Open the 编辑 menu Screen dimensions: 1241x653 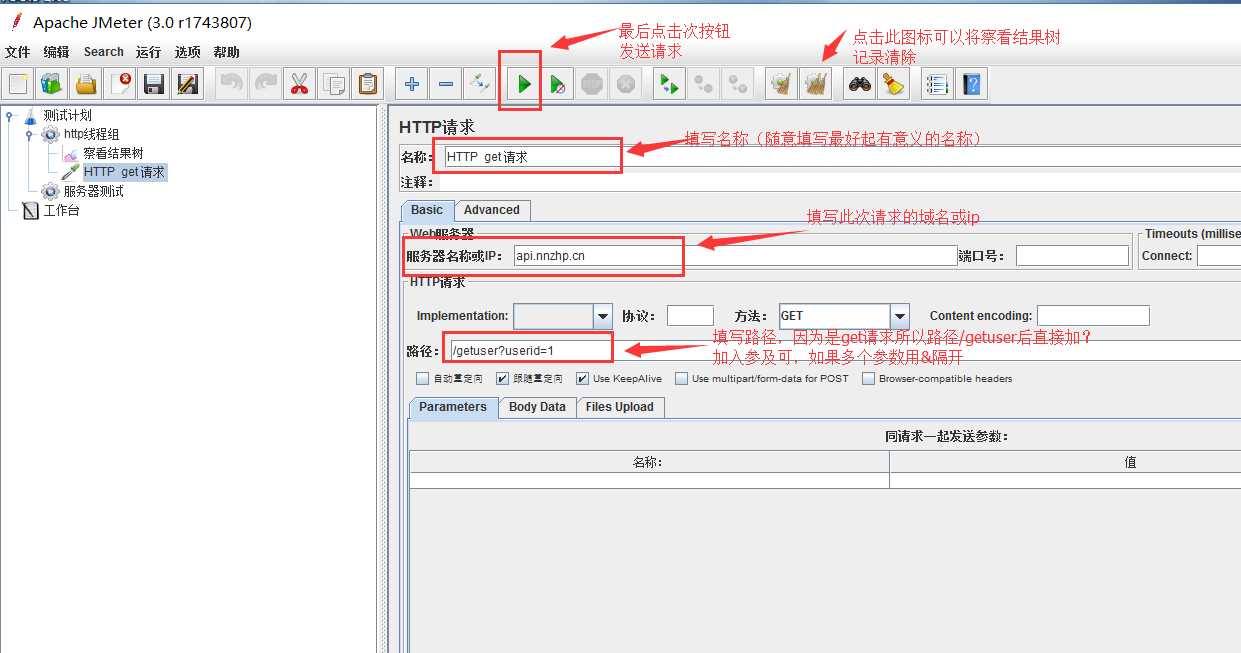56,52
